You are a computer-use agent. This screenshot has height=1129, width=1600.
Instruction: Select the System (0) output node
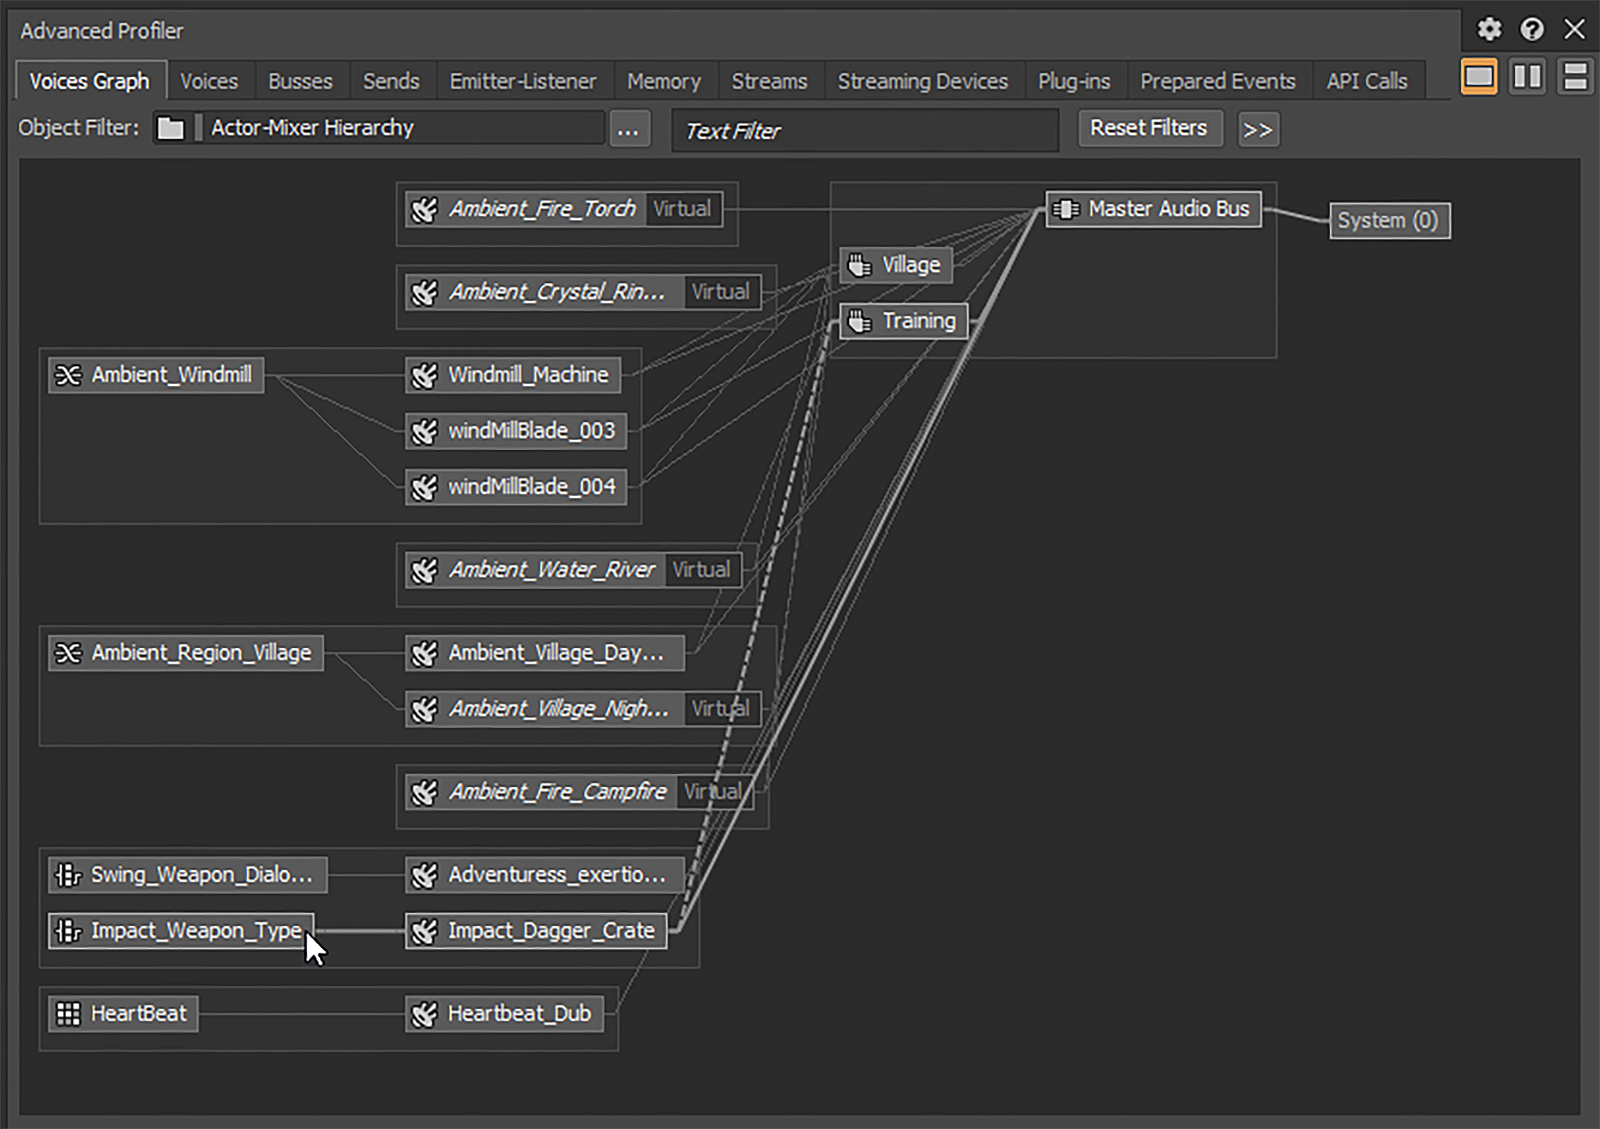[1387, 220]
